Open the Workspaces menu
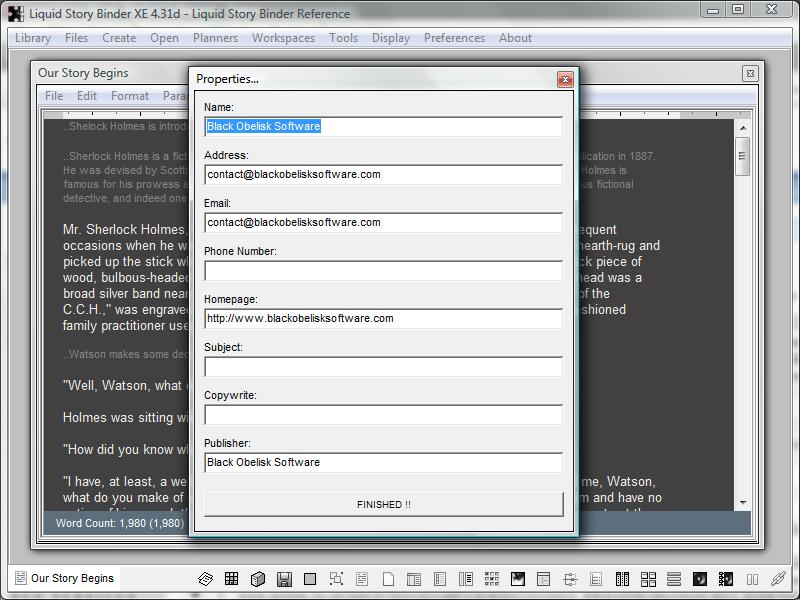 283,38
